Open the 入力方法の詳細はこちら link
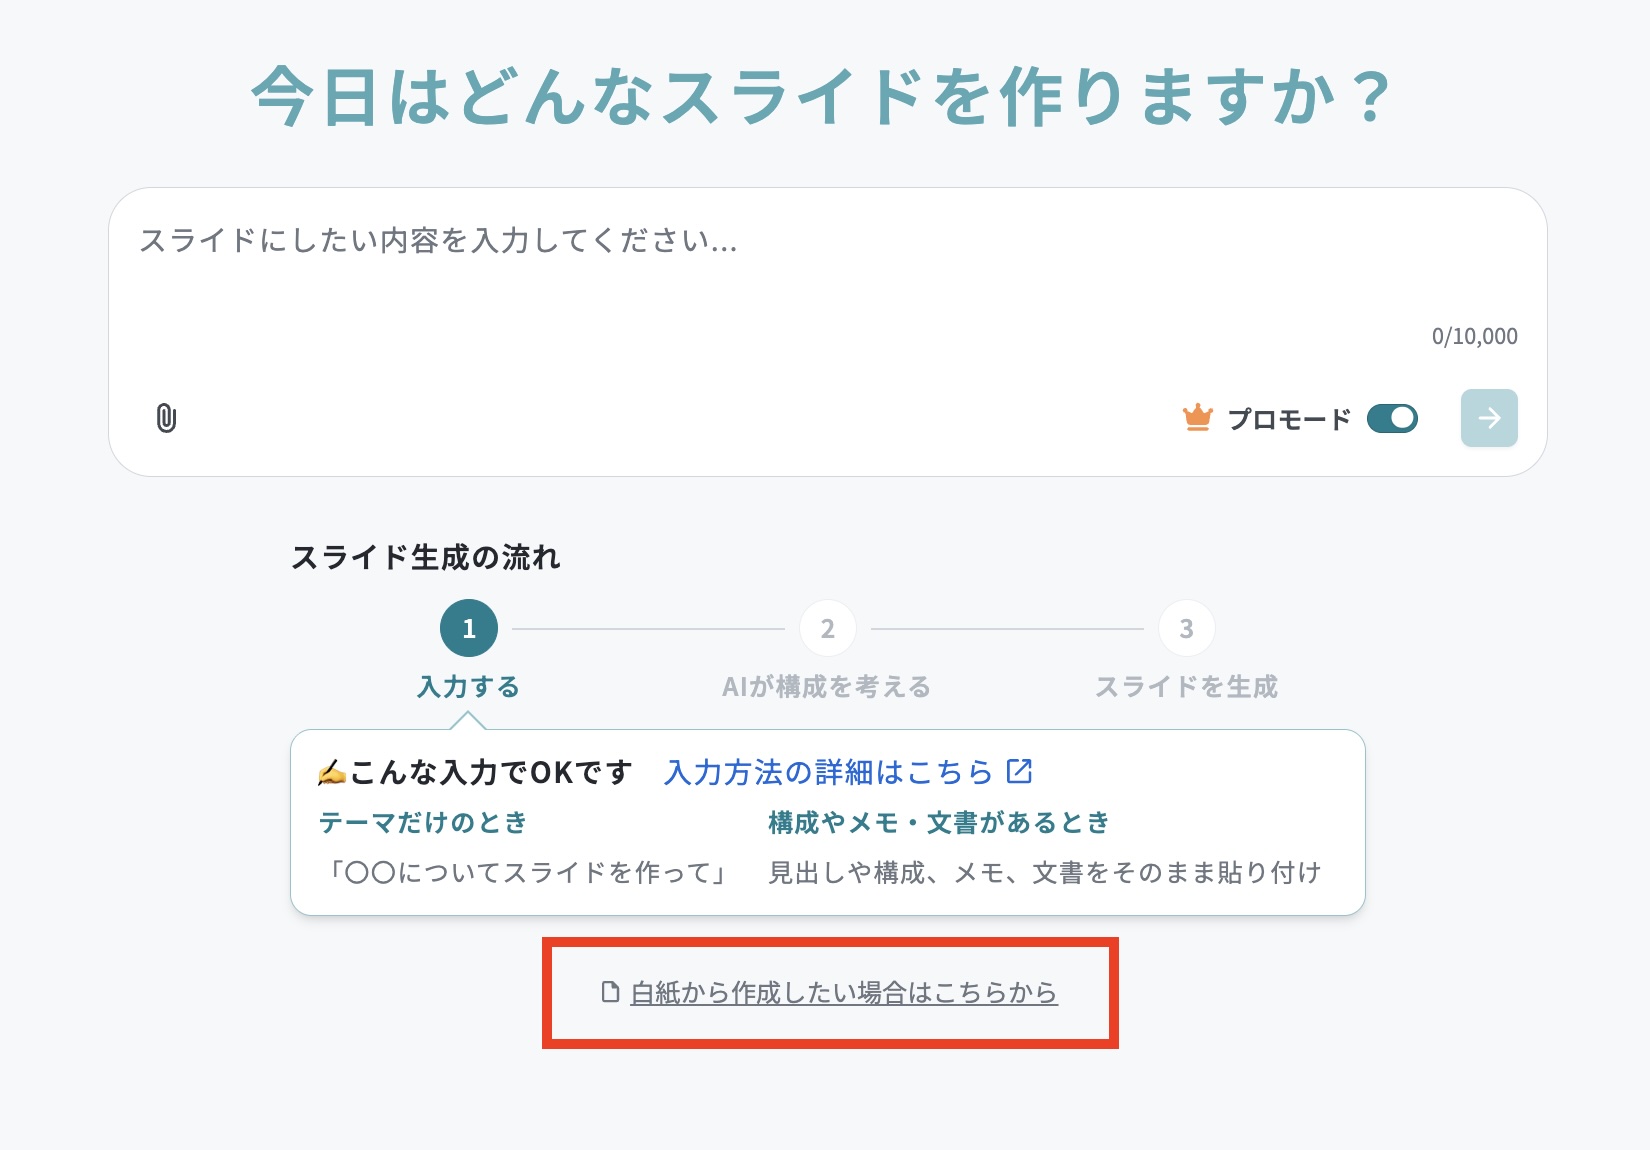1650x1150 pixels. tap(828, 772)
